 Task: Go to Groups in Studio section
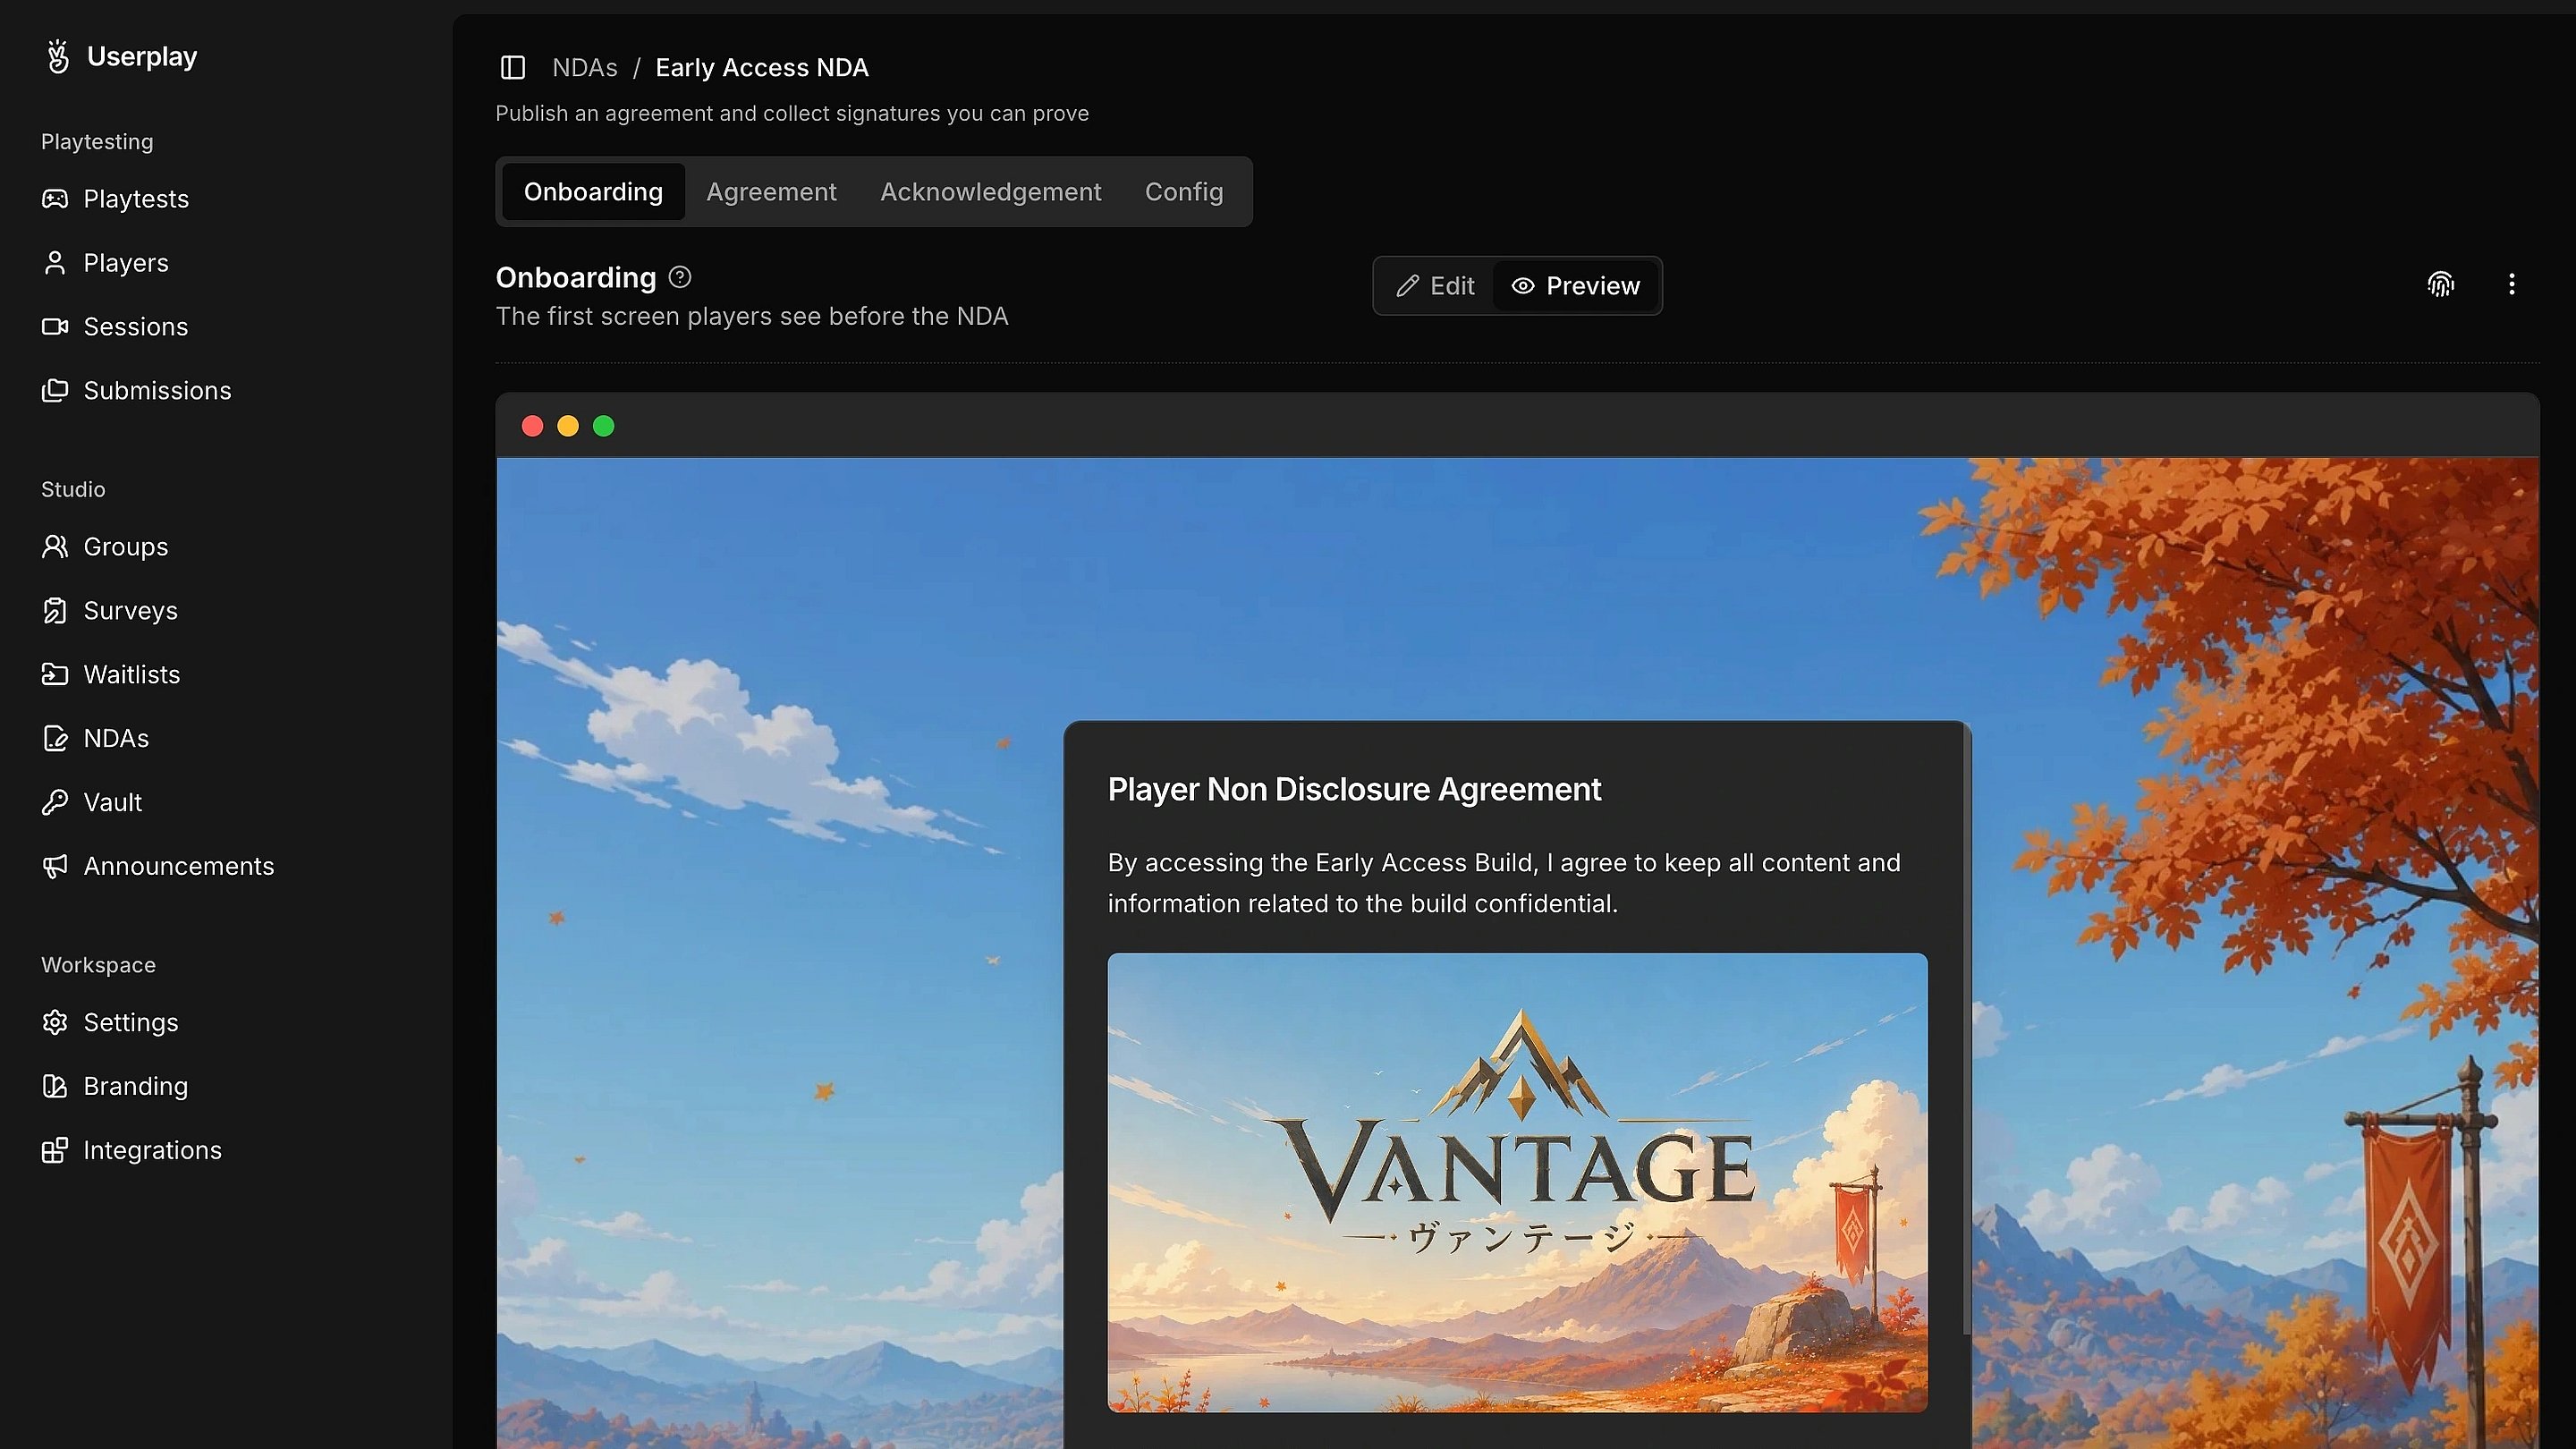point(126,546)
